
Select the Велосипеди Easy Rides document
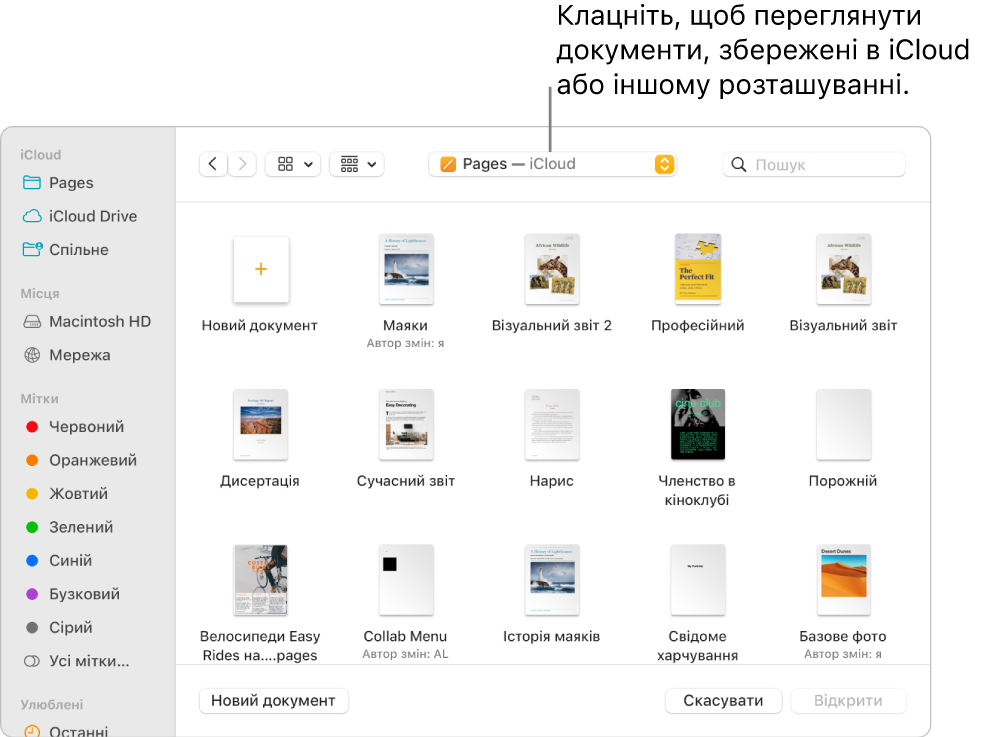click(x=261, y=580)
